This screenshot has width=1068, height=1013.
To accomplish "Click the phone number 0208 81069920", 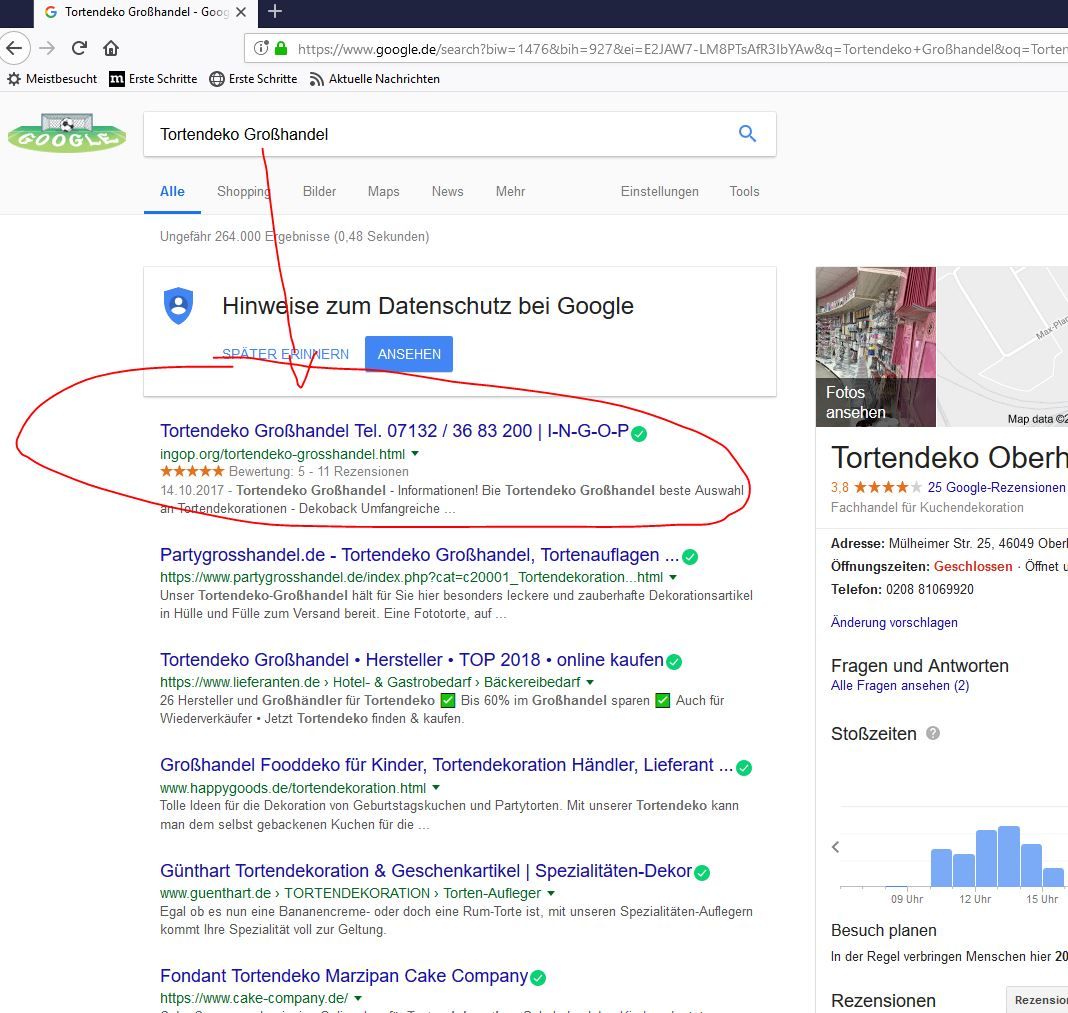I will [x=929, y=589].
